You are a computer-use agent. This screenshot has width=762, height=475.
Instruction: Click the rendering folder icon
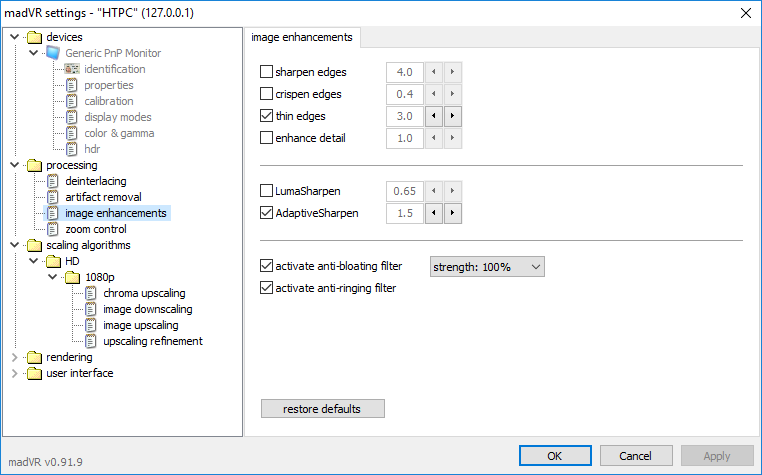tap(34, 357)
